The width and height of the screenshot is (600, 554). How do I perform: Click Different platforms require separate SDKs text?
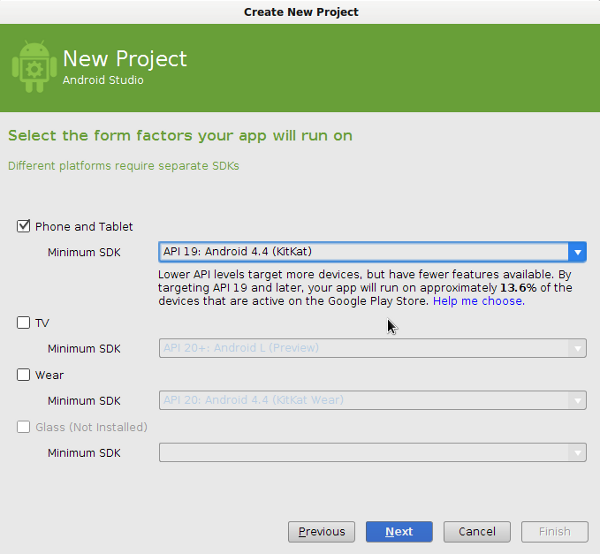click(x=124, y=166)
